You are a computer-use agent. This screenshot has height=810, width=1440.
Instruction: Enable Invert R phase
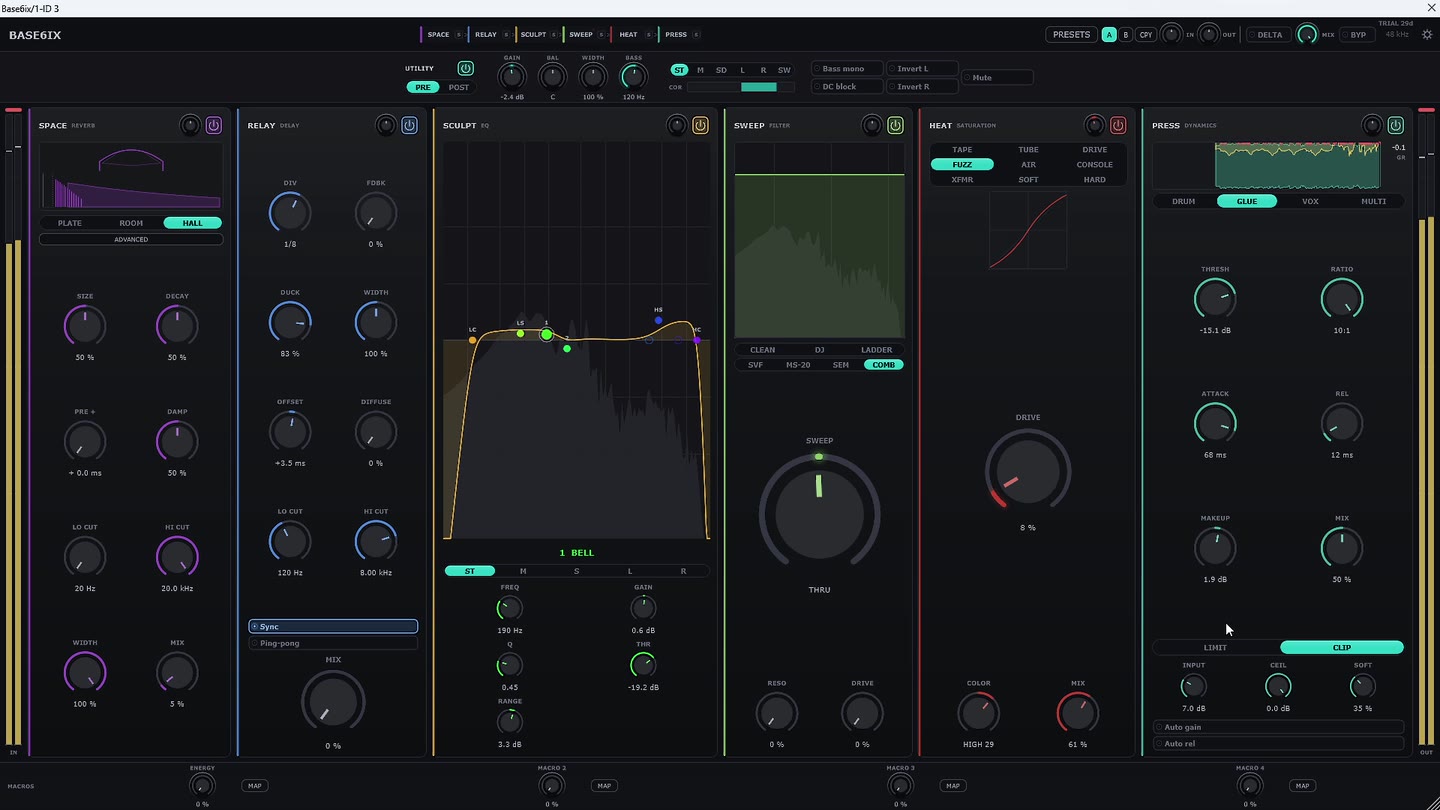point(922,87)
